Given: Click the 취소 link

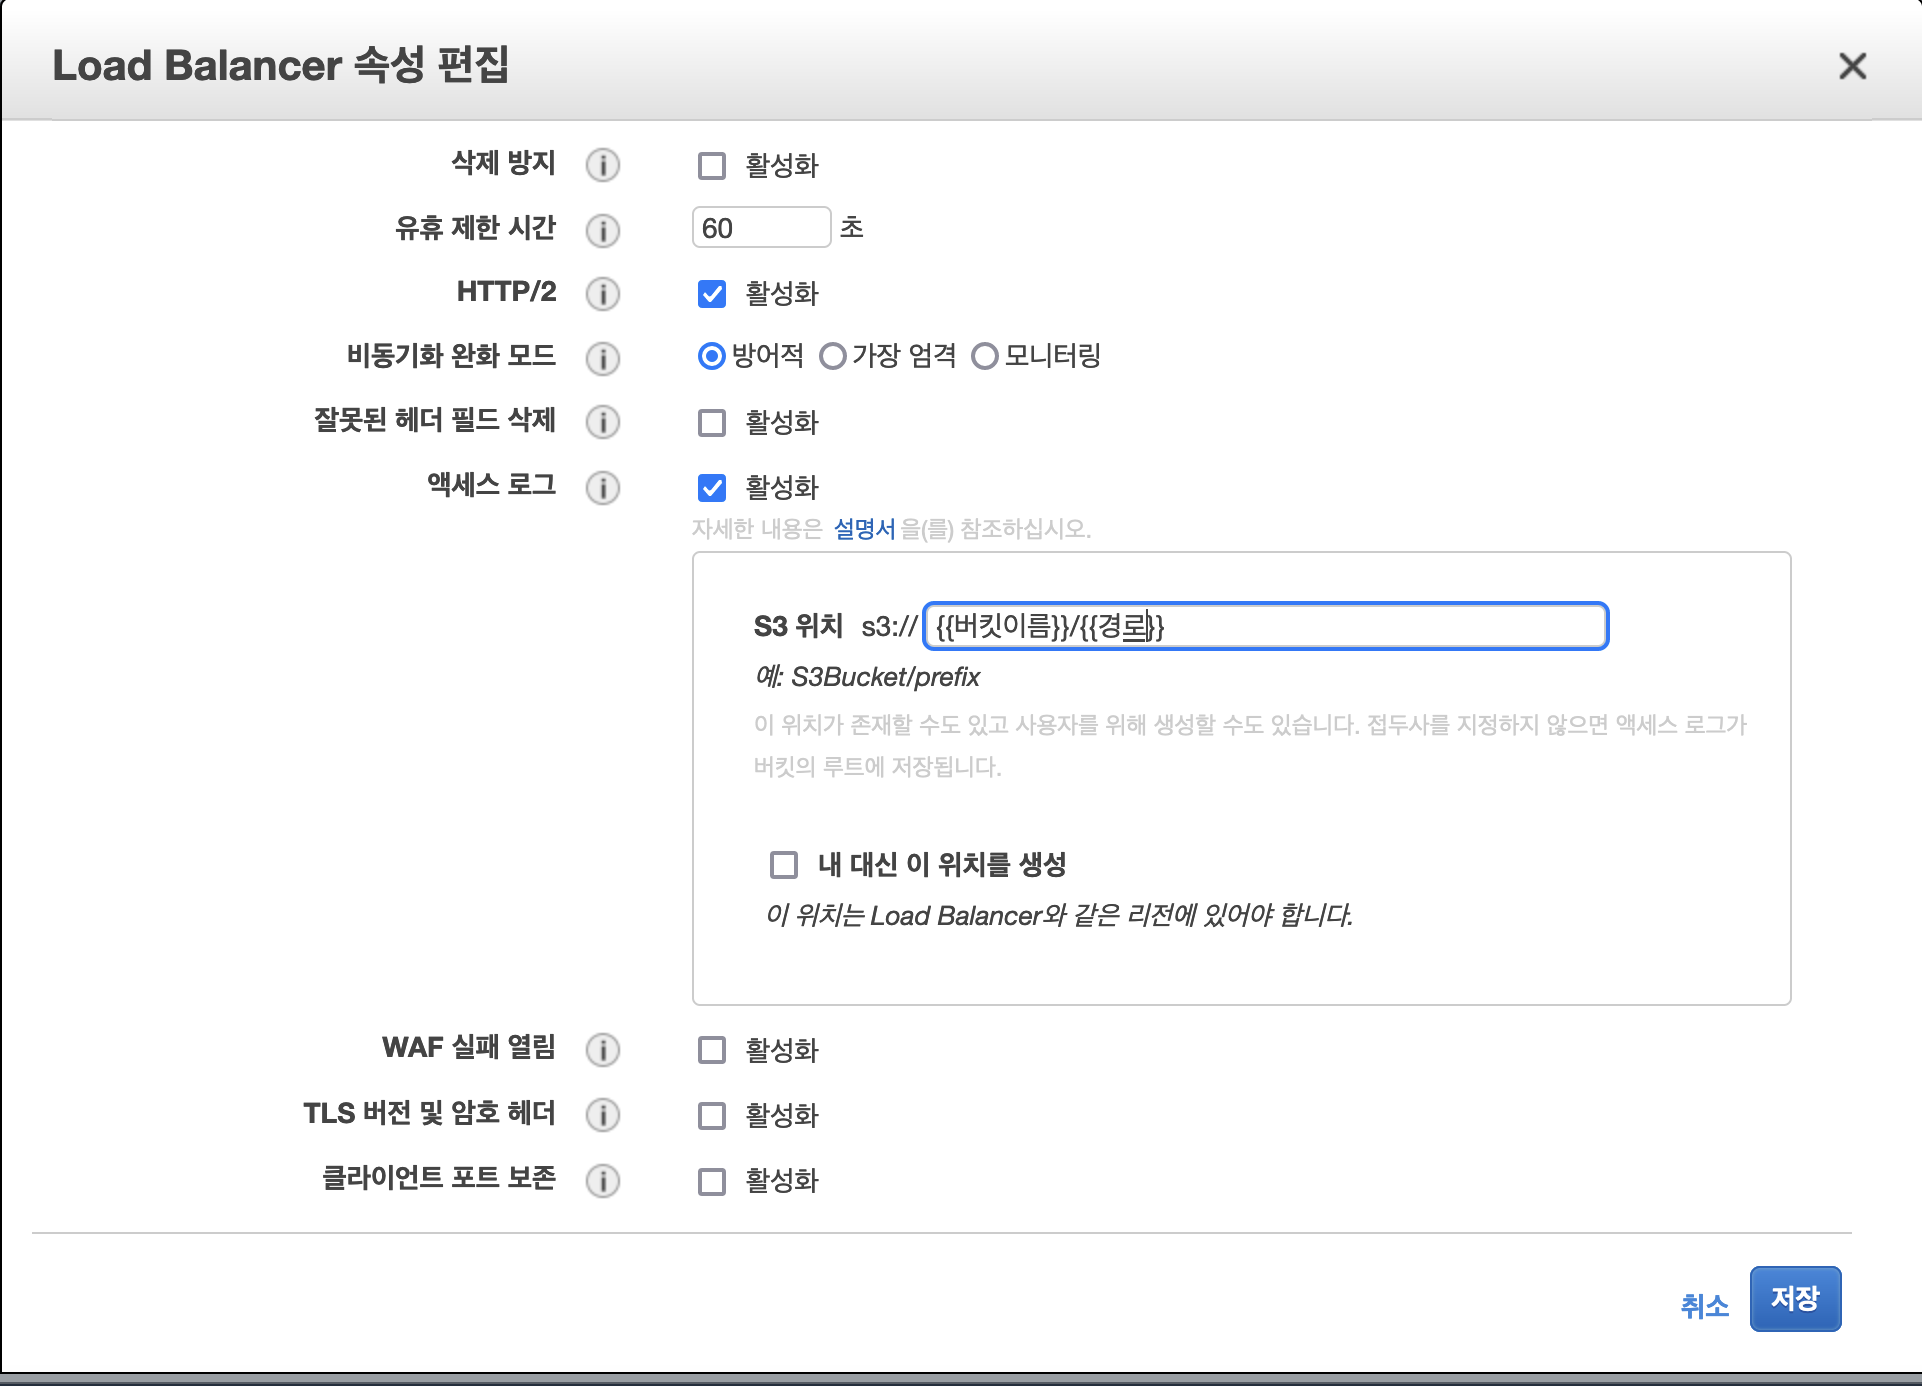Looking at the screenshot, I should (1704, 1305).
